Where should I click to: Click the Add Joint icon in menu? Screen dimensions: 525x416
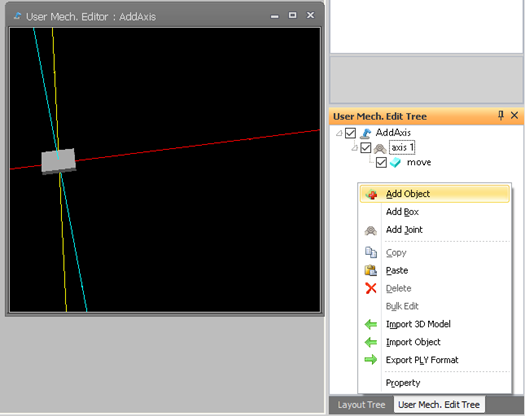[x=371, y=230]
